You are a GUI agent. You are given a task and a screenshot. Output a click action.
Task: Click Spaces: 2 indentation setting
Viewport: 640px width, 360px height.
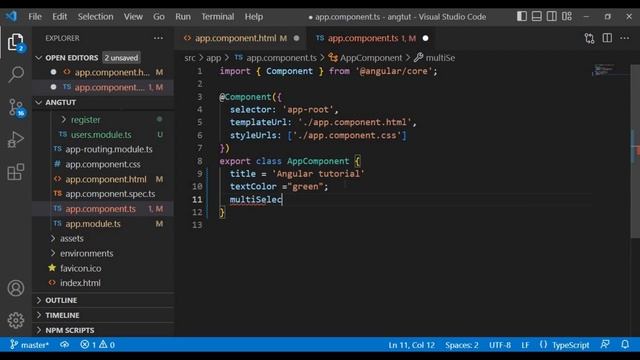point(462,345)
